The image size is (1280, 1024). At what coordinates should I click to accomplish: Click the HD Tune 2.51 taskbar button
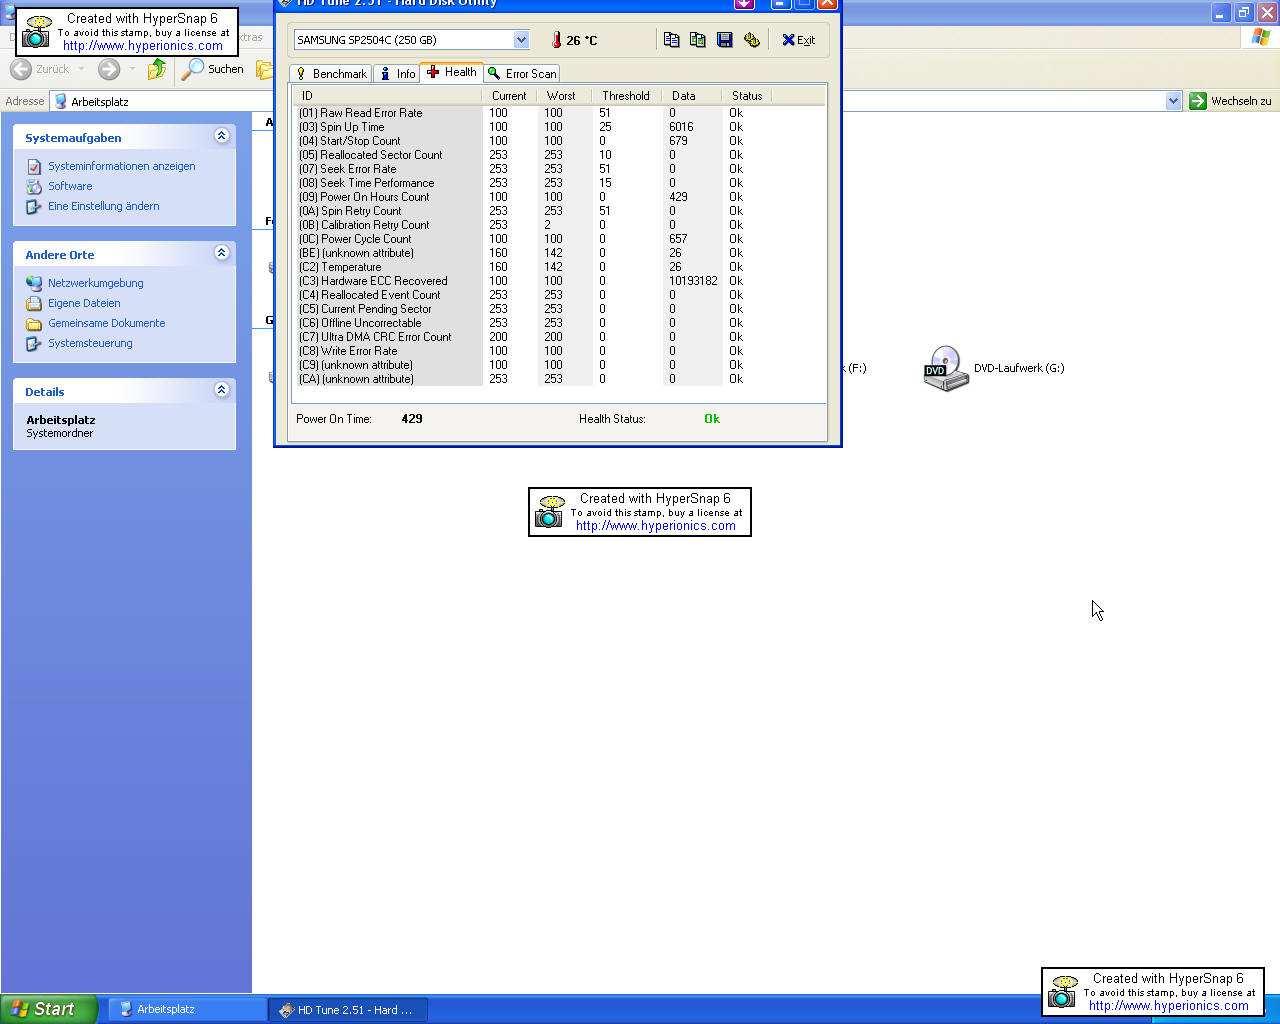tap(348, 1010)
